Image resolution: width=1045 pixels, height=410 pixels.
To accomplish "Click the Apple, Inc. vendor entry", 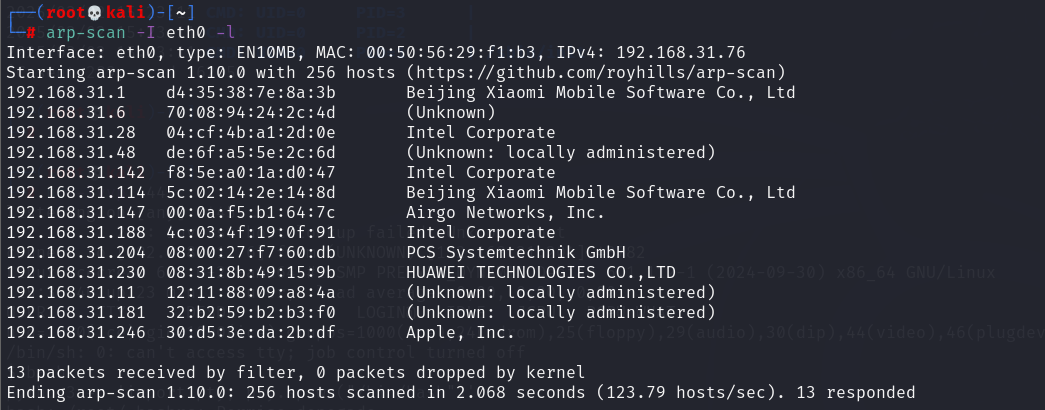I will click(461, 333).
